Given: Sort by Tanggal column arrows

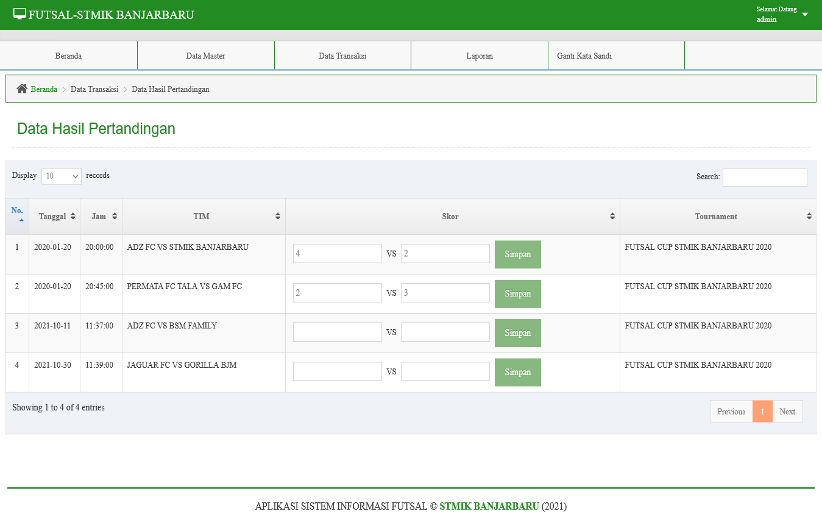Looking at the screenshot, I should (x=73, y=216).
